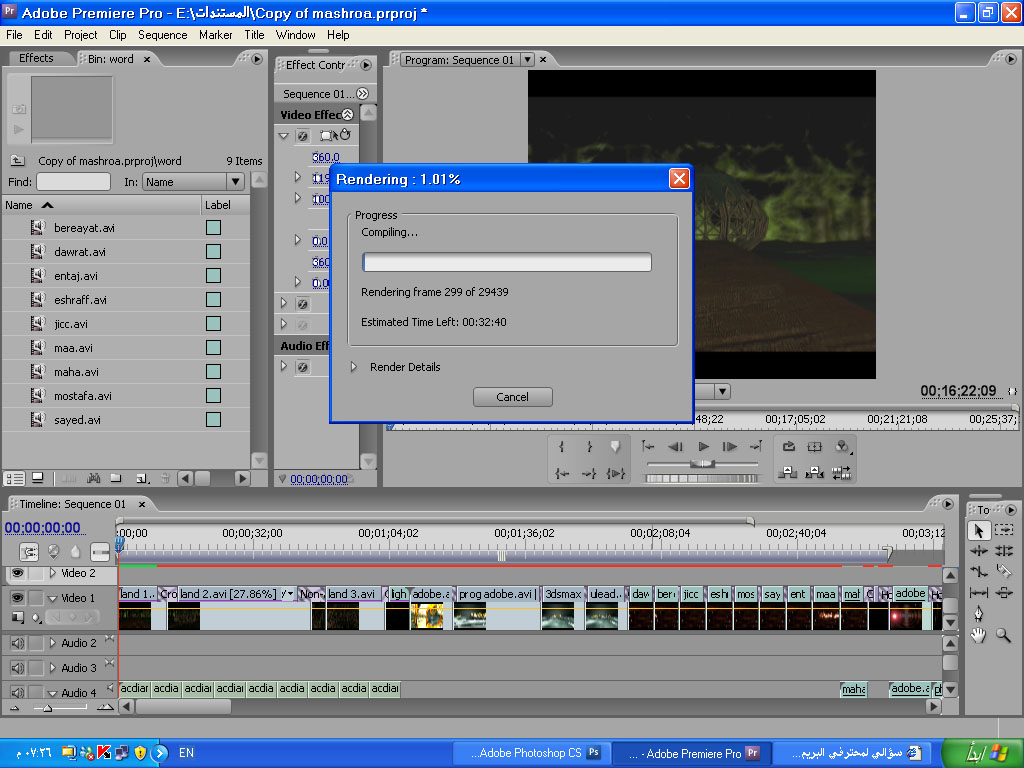Open the Title menu
This screenshot has width=1024, height=768.
(254, 35)
